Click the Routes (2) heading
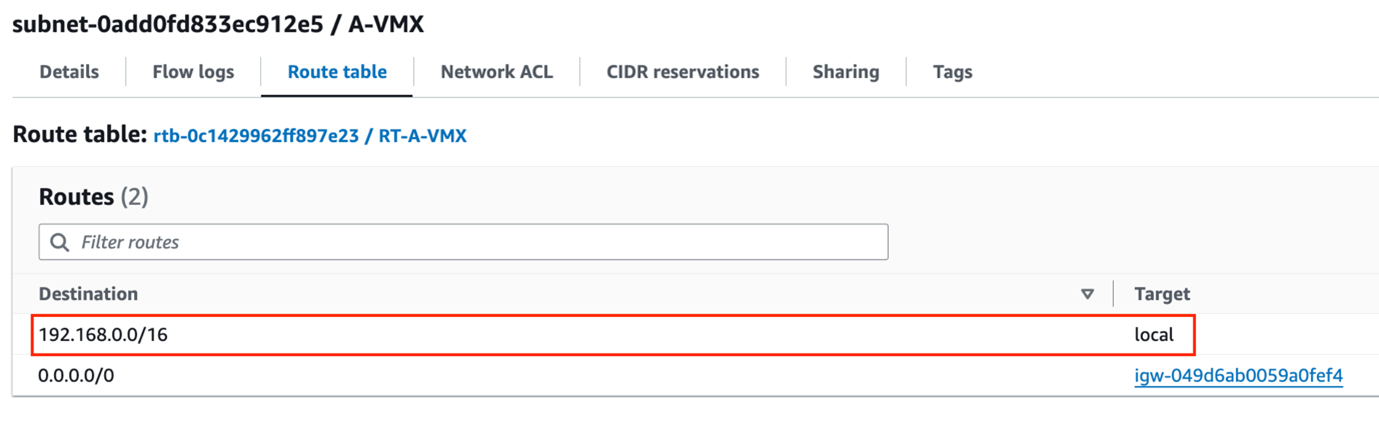This screenshot has height=427, width=1379. [93, 197]
